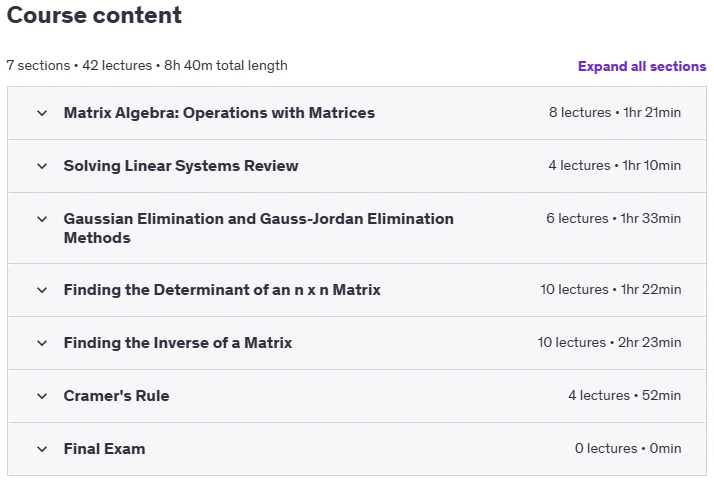
Task: Open Finding the Inverse of a Matrix
Action: (178, 342)
